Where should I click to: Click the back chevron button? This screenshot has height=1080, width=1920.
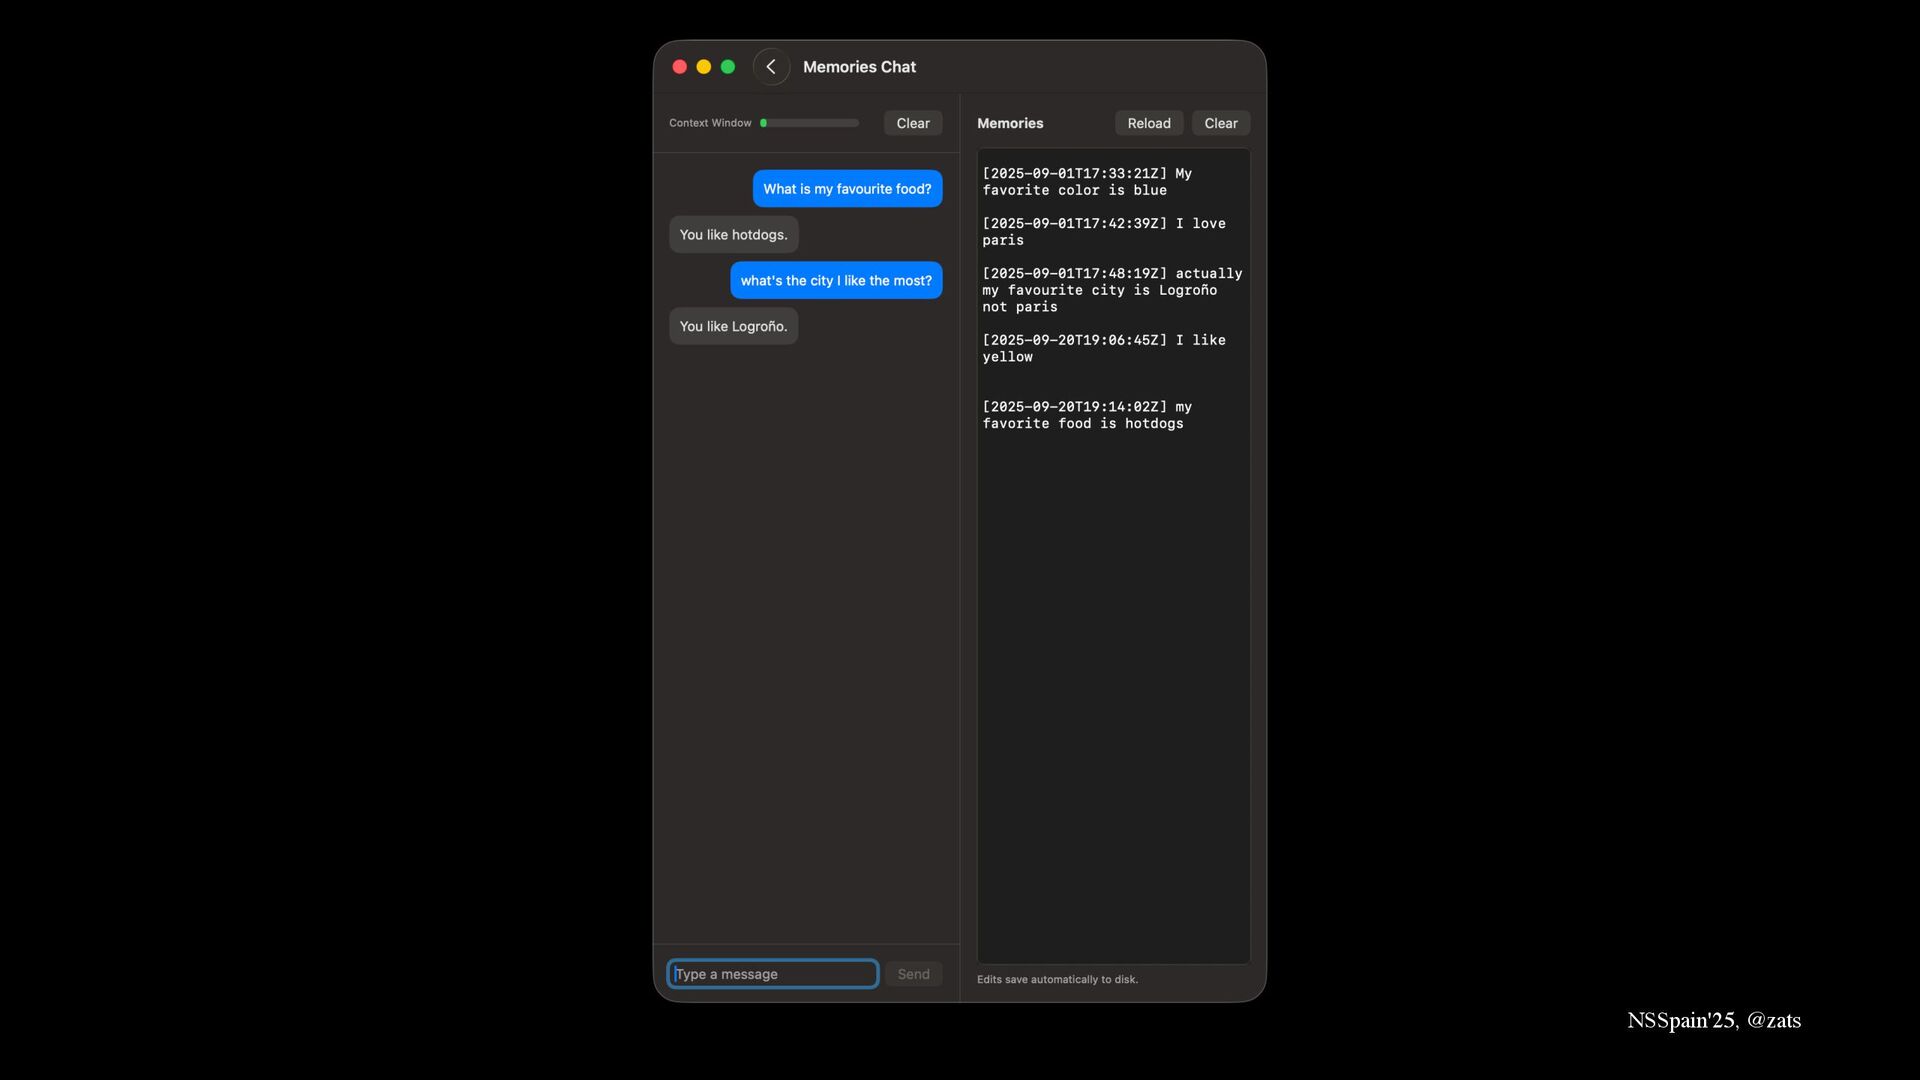coord(771,67)
